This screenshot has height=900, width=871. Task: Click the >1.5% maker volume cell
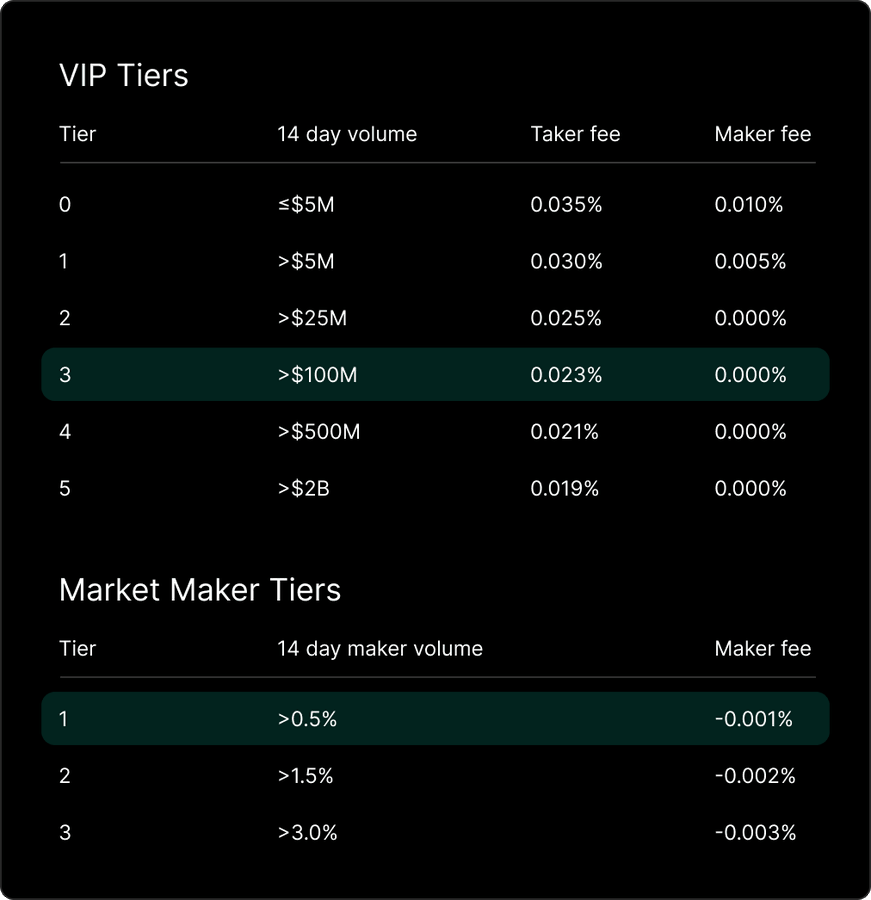pos(305,776)
